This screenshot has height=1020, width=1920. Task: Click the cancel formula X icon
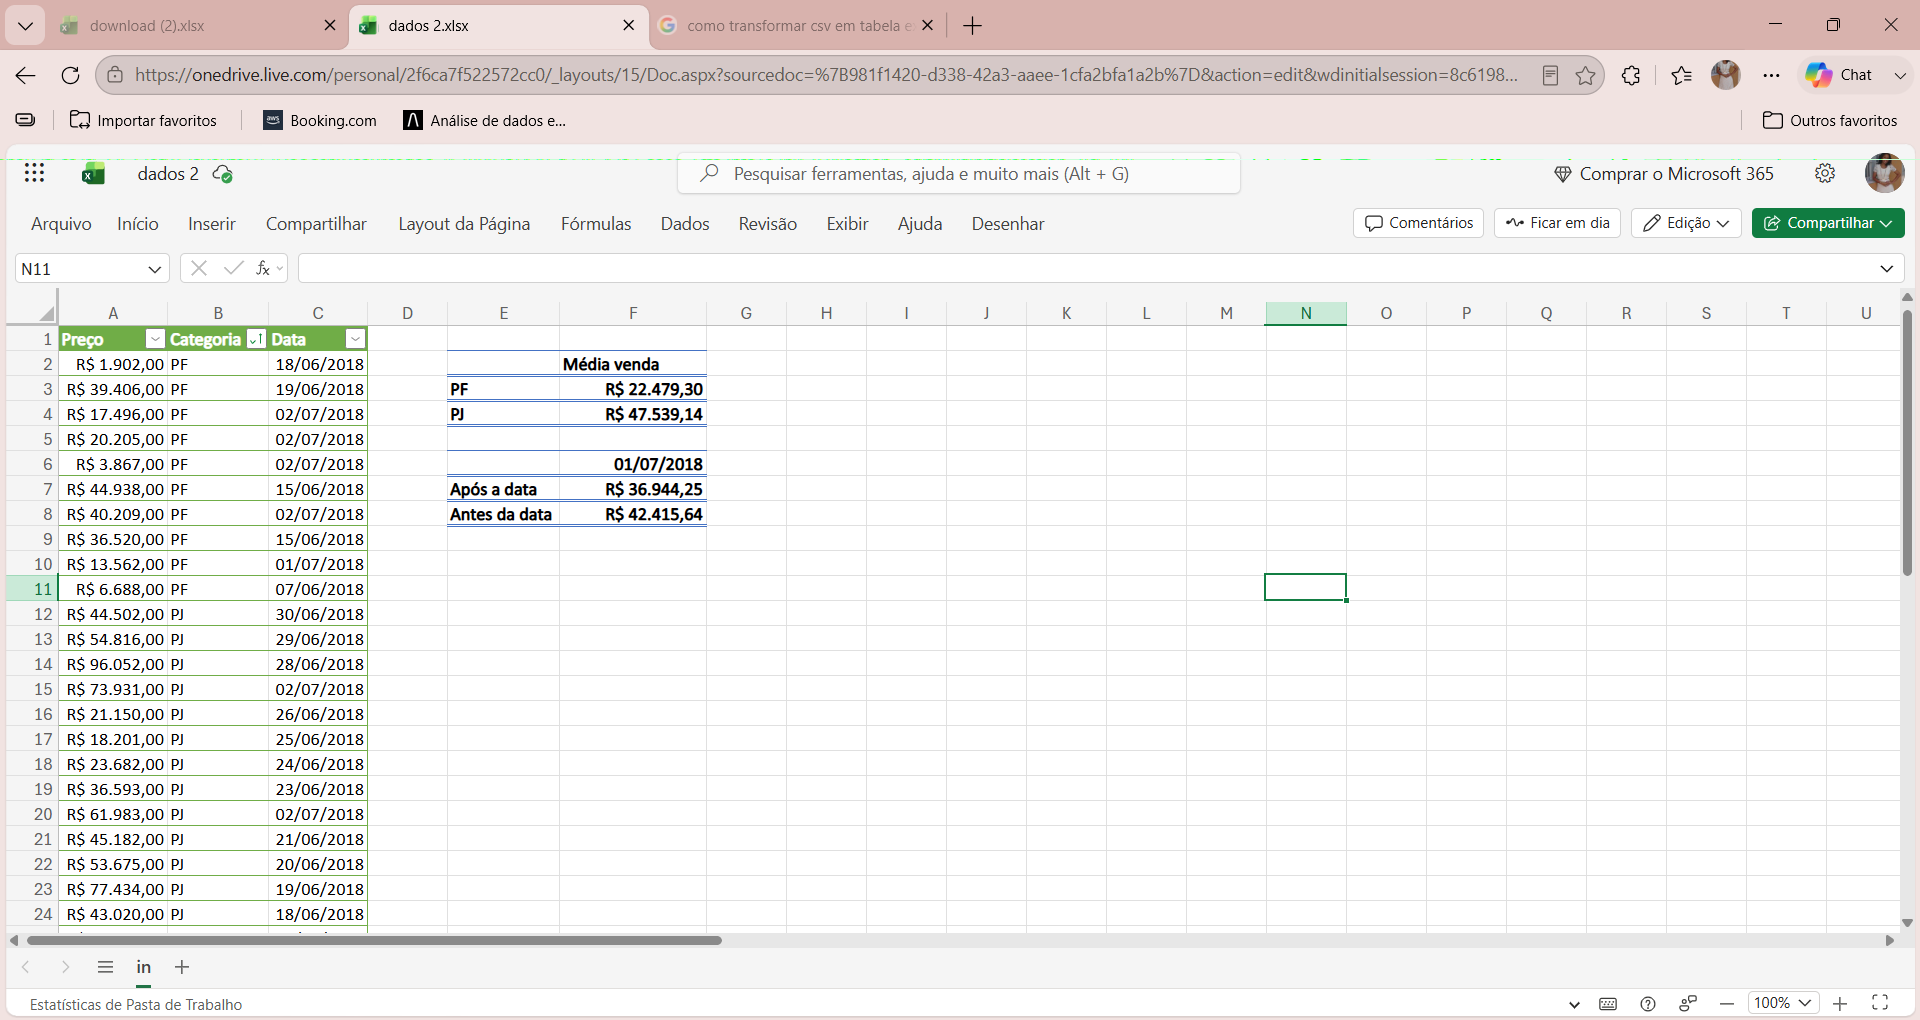tap(199, 268)
